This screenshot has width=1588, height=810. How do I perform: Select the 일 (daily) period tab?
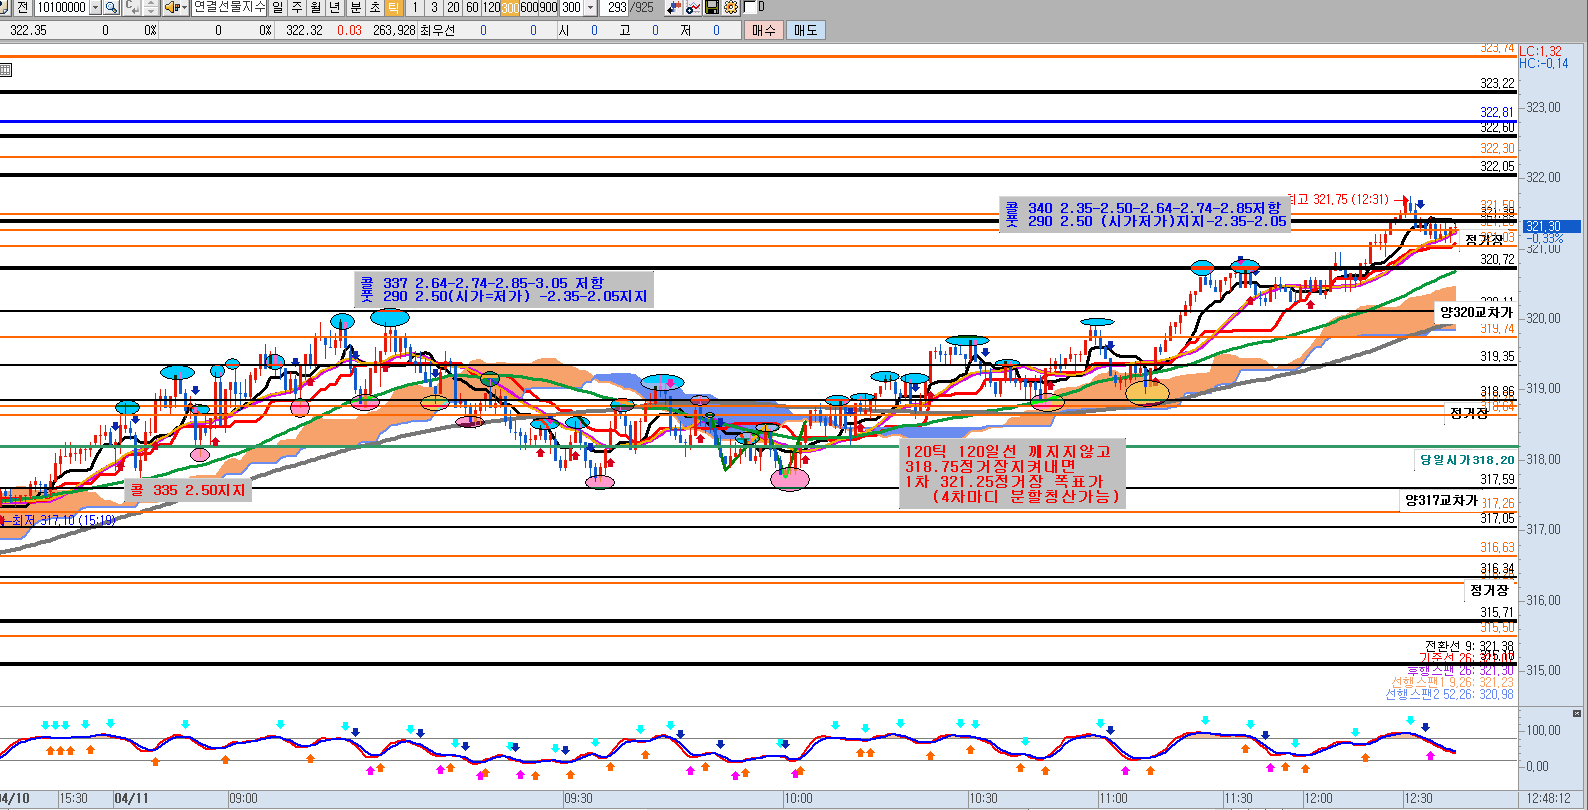point(277,7)
